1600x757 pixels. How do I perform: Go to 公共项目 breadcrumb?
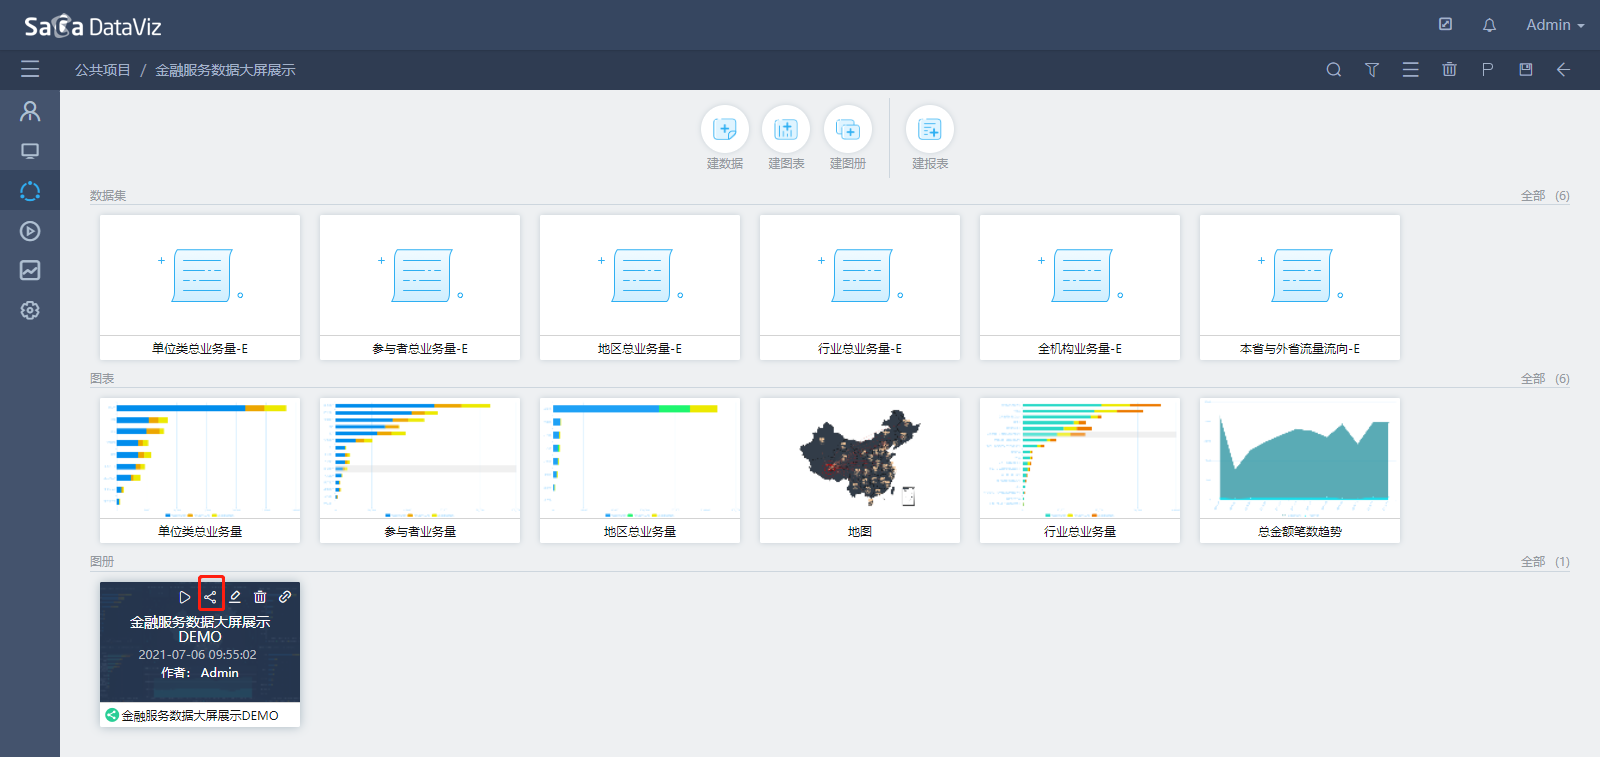coord(103,70)
